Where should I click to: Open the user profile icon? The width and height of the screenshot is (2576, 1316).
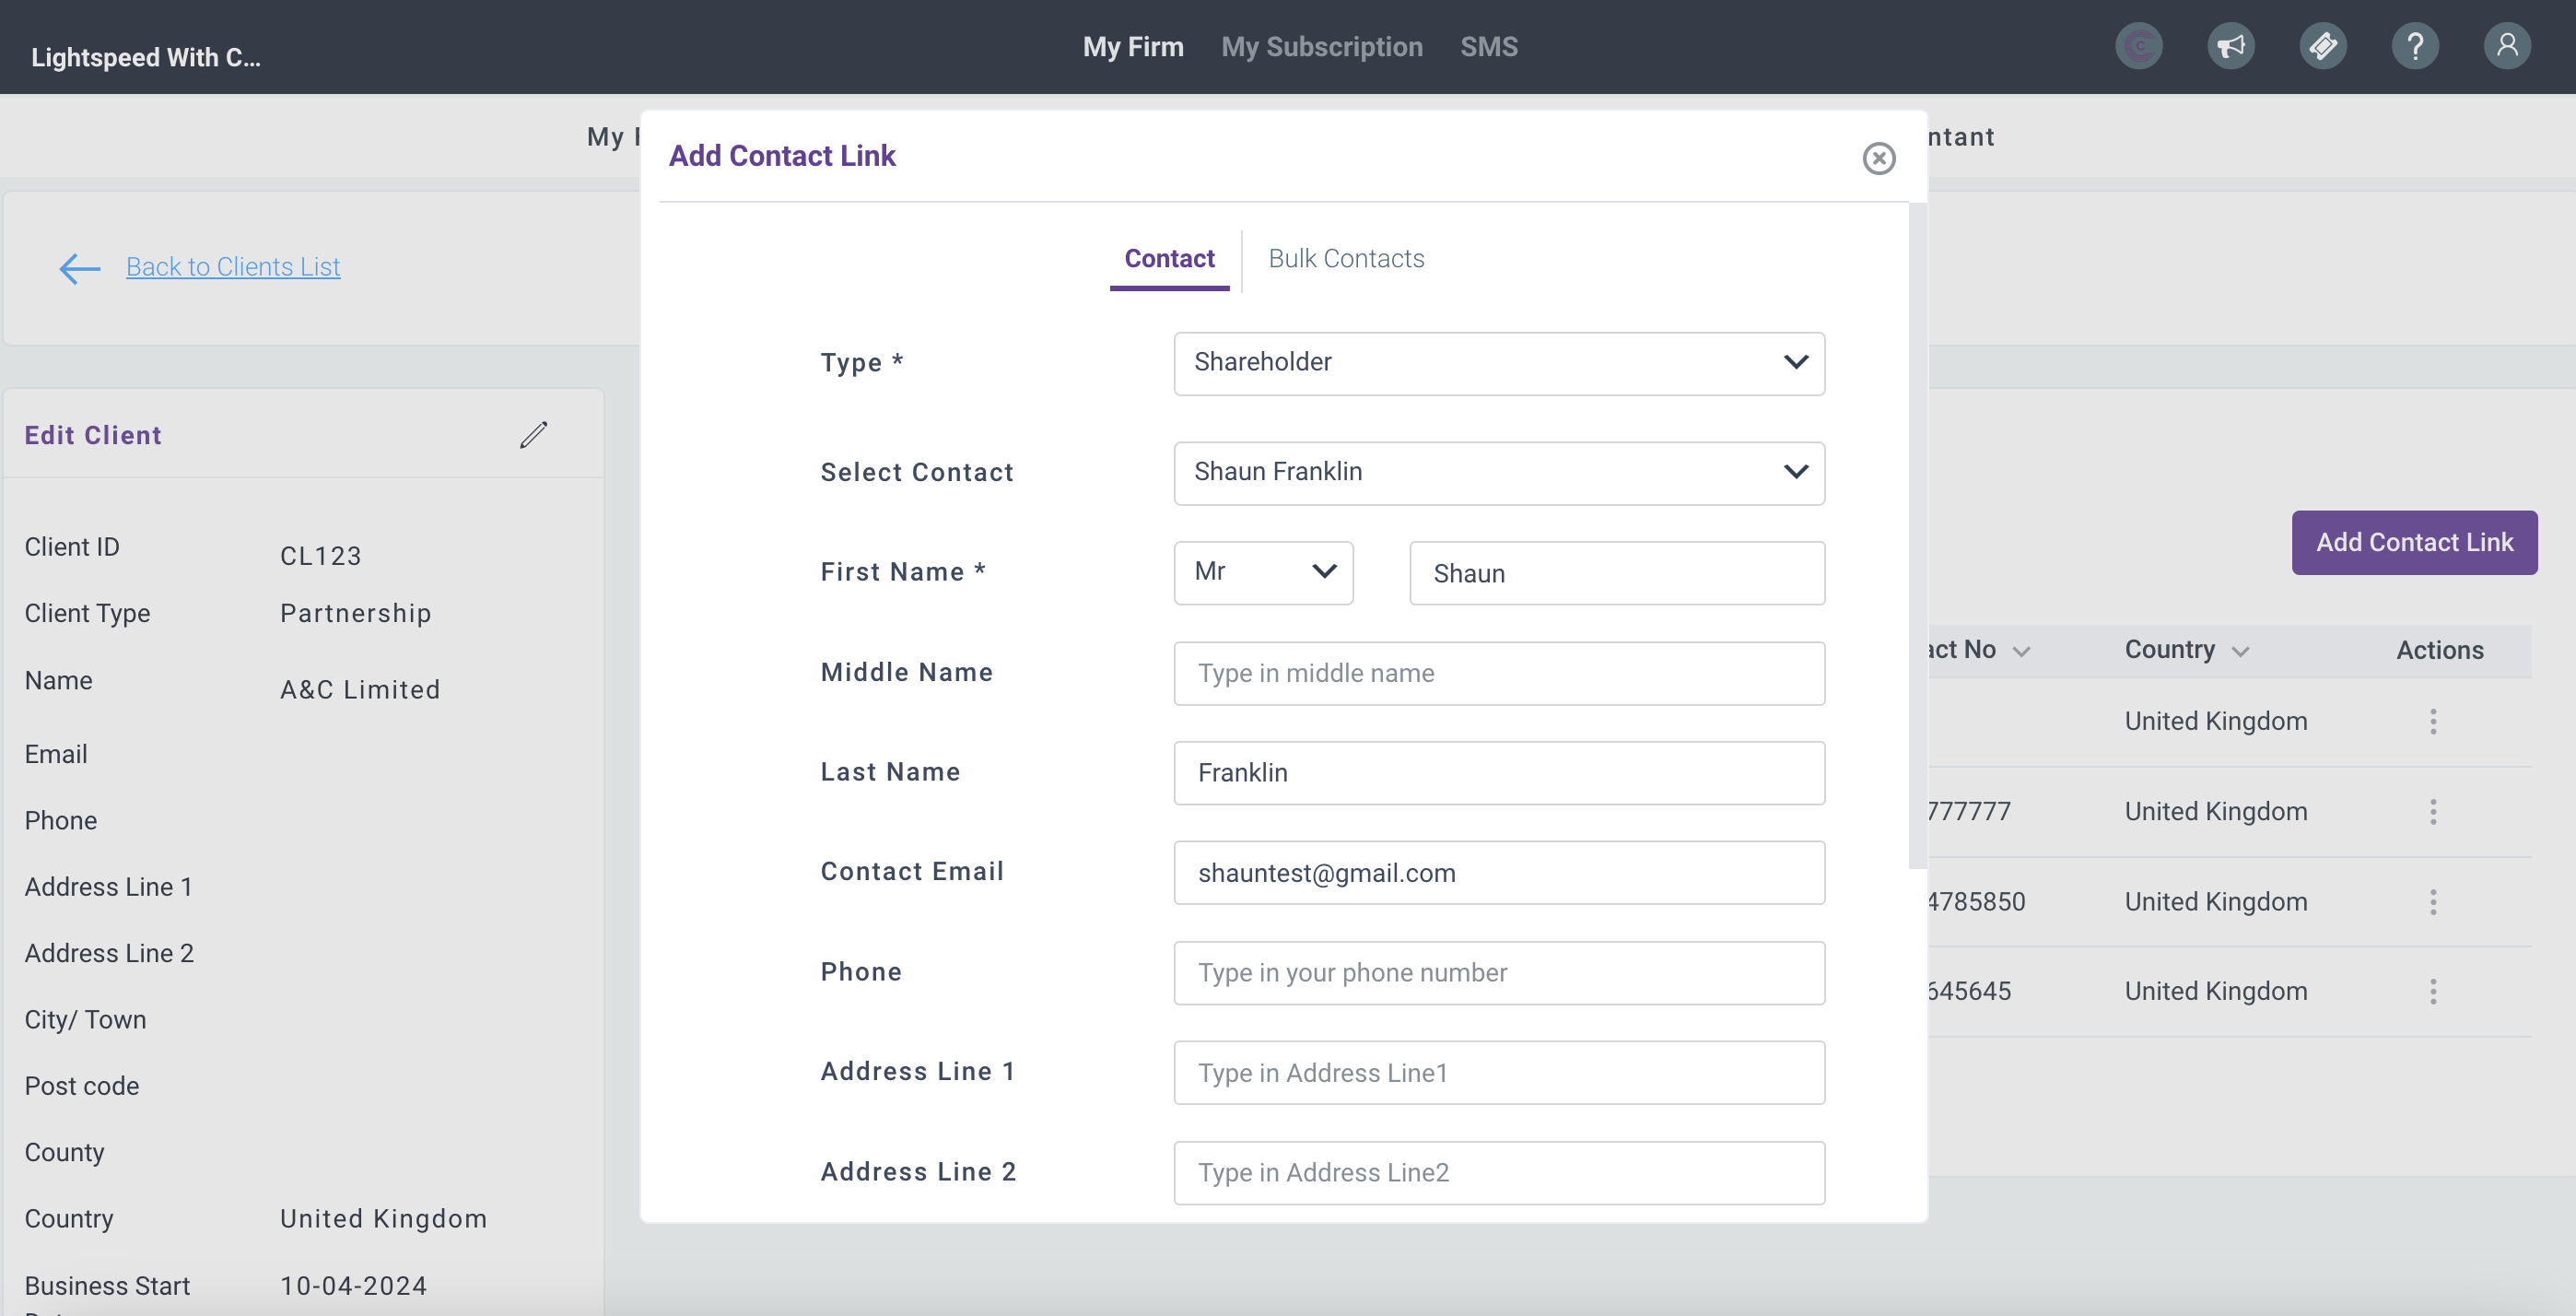coord(2506,46)
